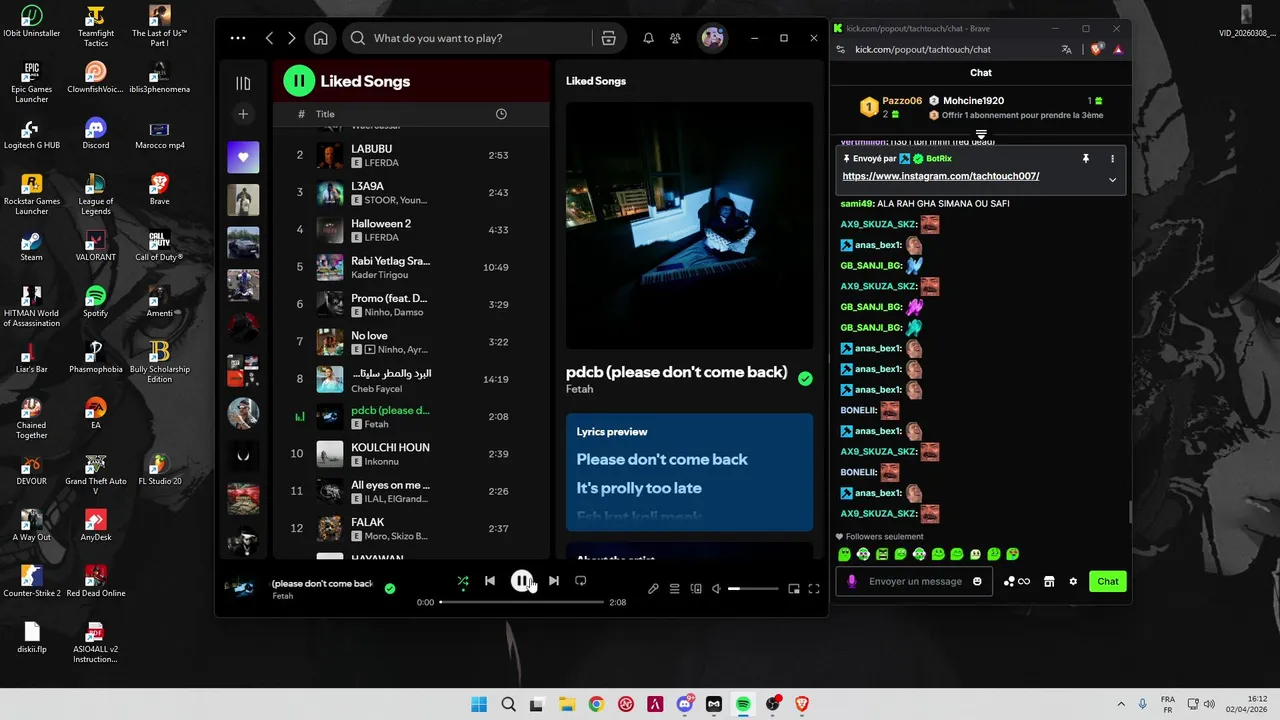
Task: Send message with green Chat button
Action: (x=1108, y=581)
